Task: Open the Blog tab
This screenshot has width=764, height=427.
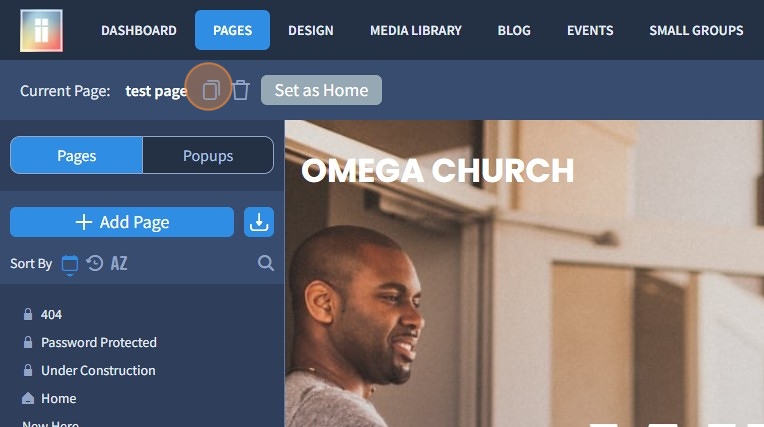Action: (514, 30)
